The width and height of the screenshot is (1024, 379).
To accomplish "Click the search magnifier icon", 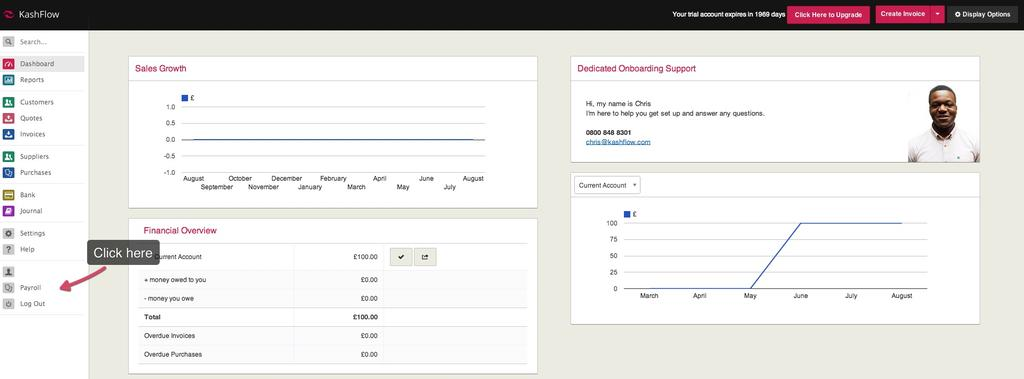I will [x=8, y=42].
